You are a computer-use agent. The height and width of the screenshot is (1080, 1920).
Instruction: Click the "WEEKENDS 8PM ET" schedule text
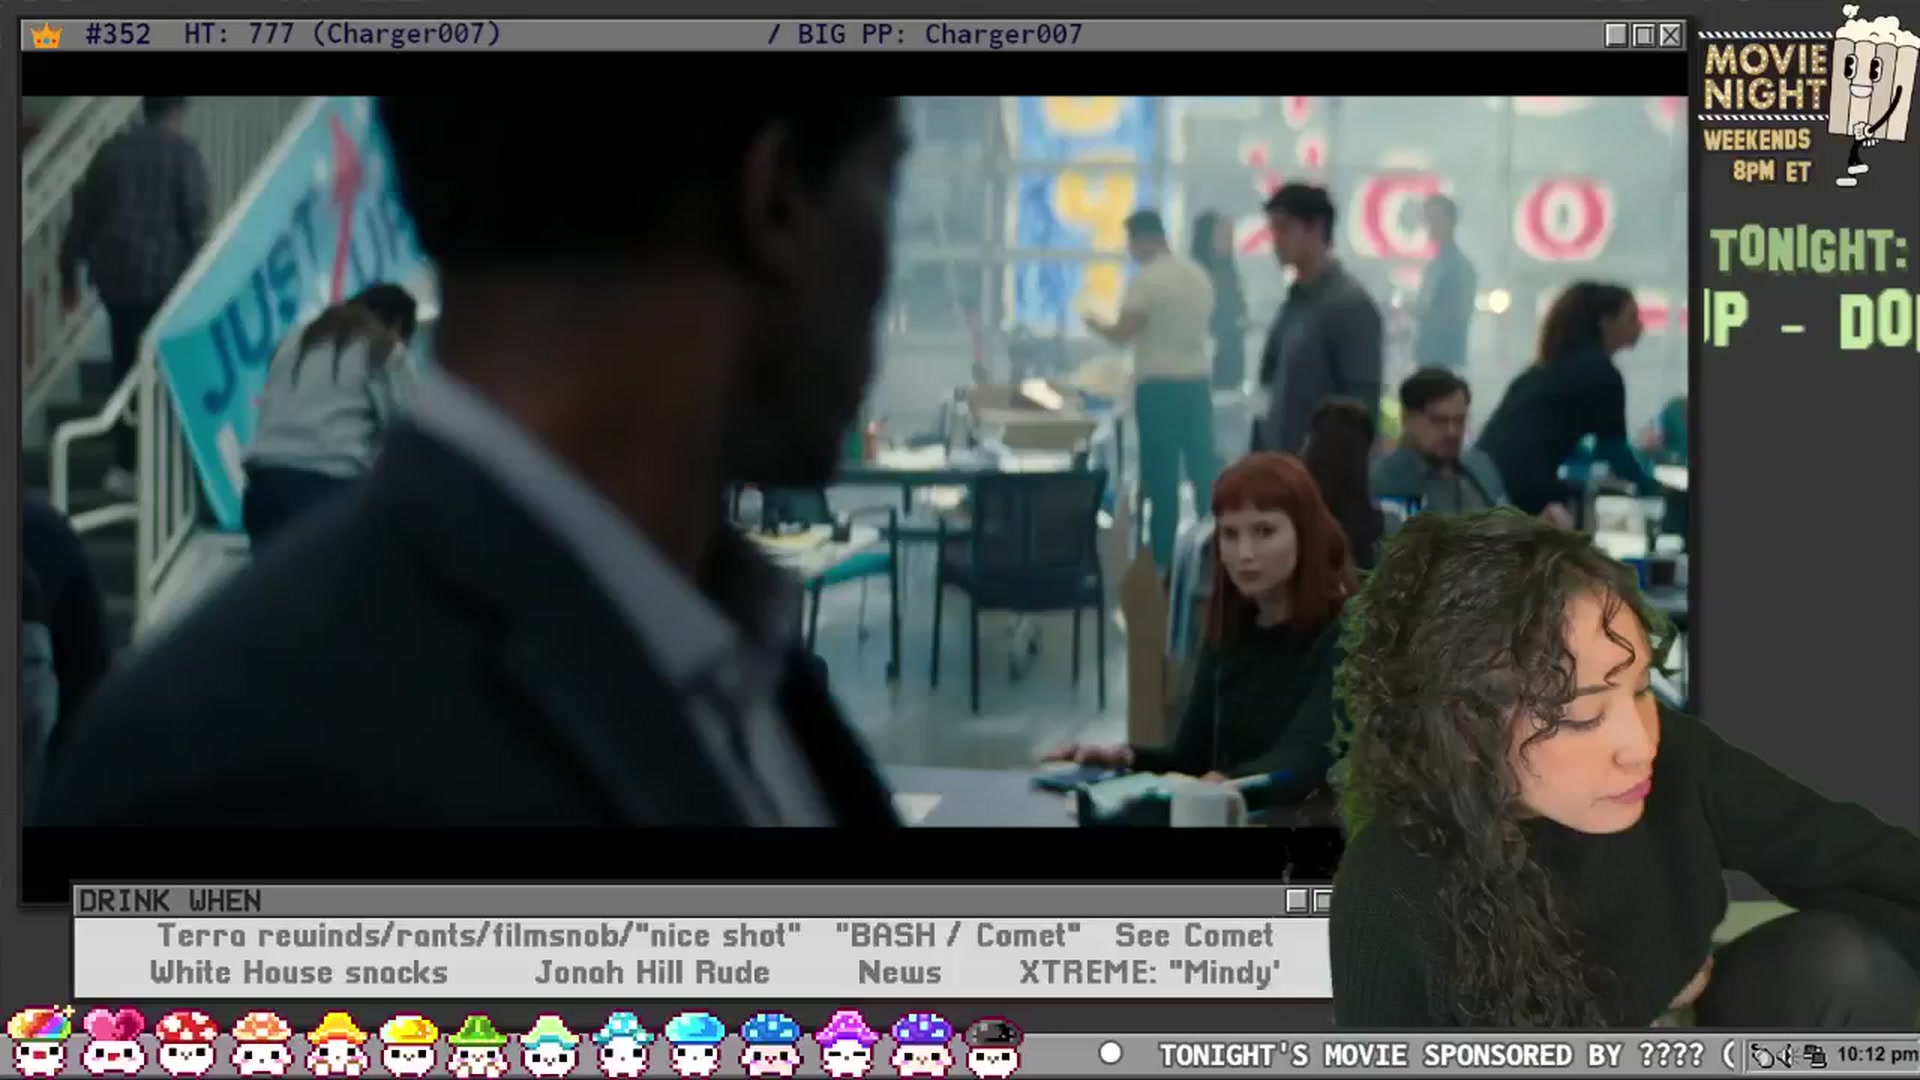click(1758, 154)
